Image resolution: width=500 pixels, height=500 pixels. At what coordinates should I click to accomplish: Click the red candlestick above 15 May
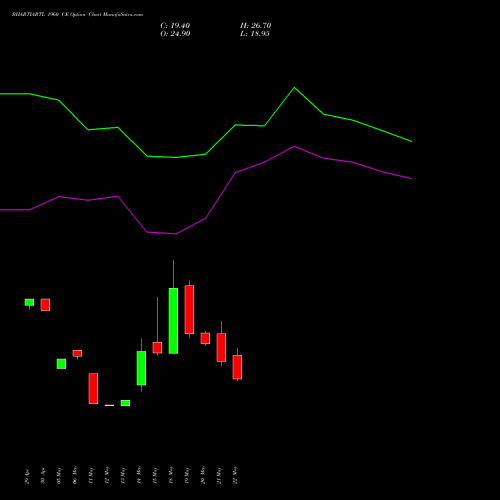tap(157, 348)
